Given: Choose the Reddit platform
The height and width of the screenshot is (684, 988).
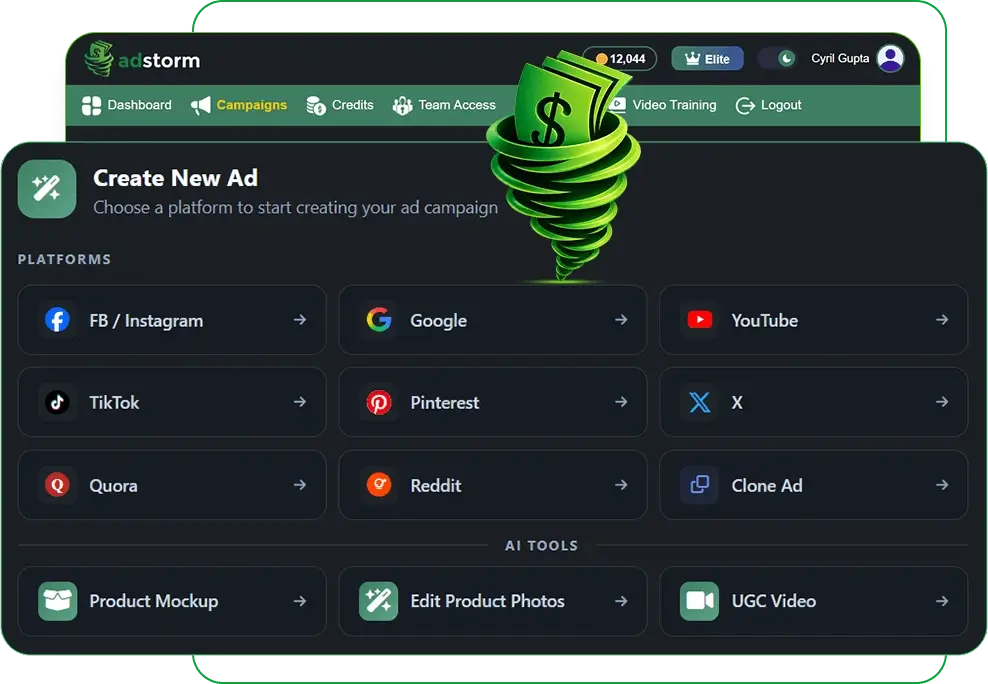Looking at the screenshot, I should 493,485.
